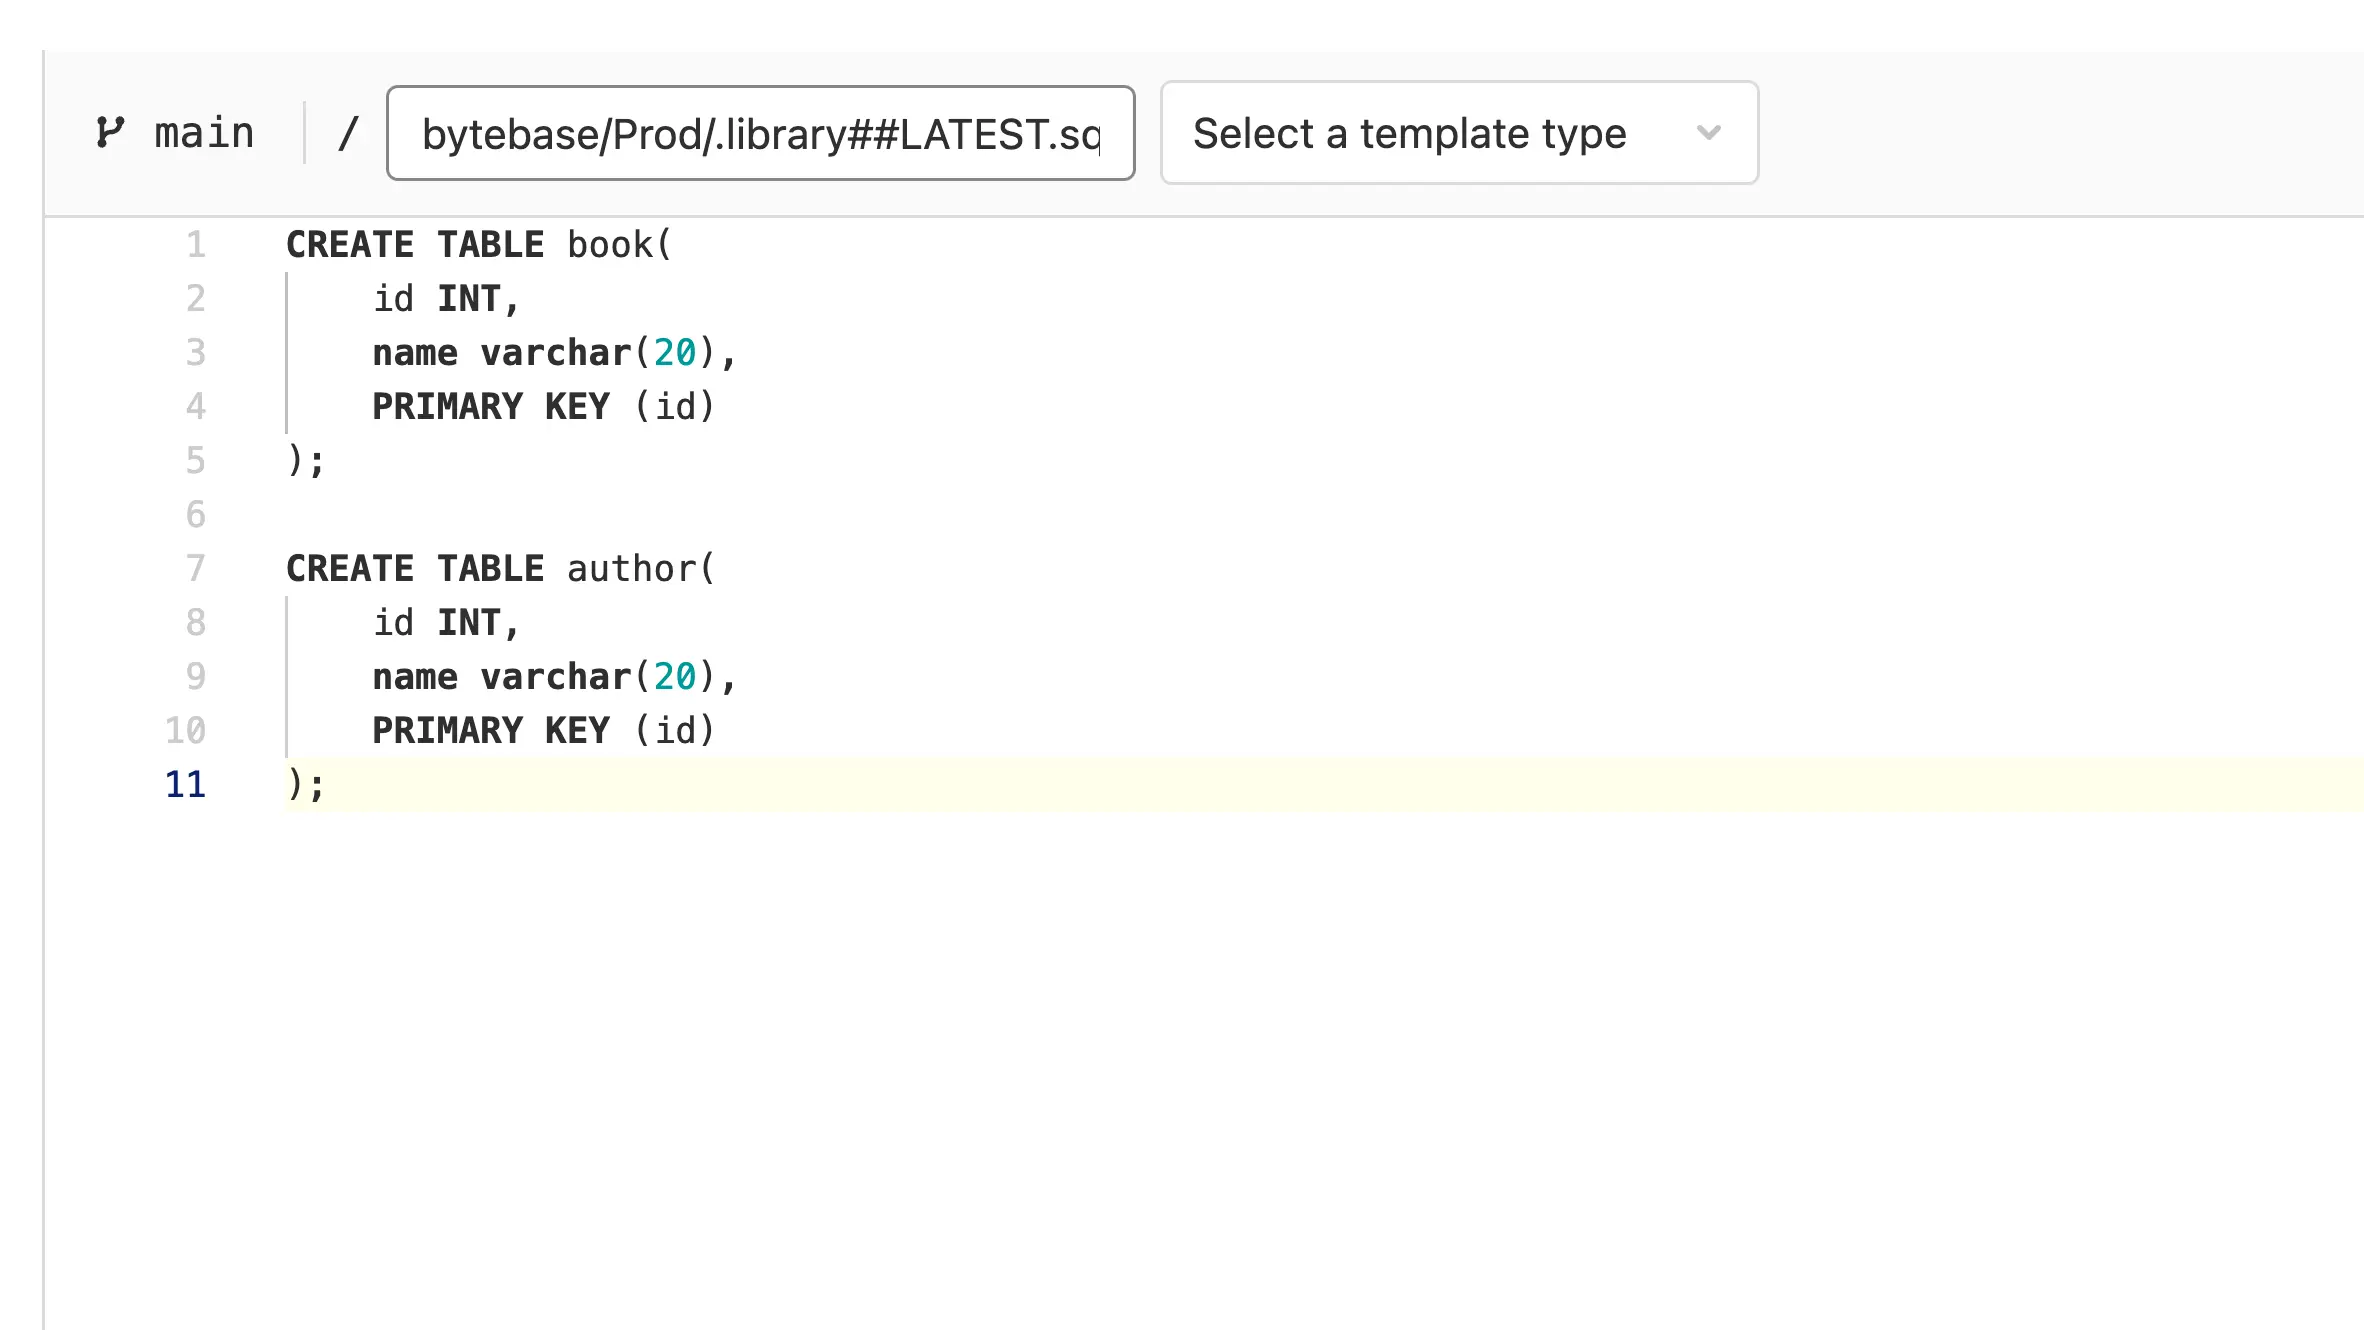Place cursor on line 2 id INT,
Viewport: 2364px width, 1330px height.
(446, 299)
